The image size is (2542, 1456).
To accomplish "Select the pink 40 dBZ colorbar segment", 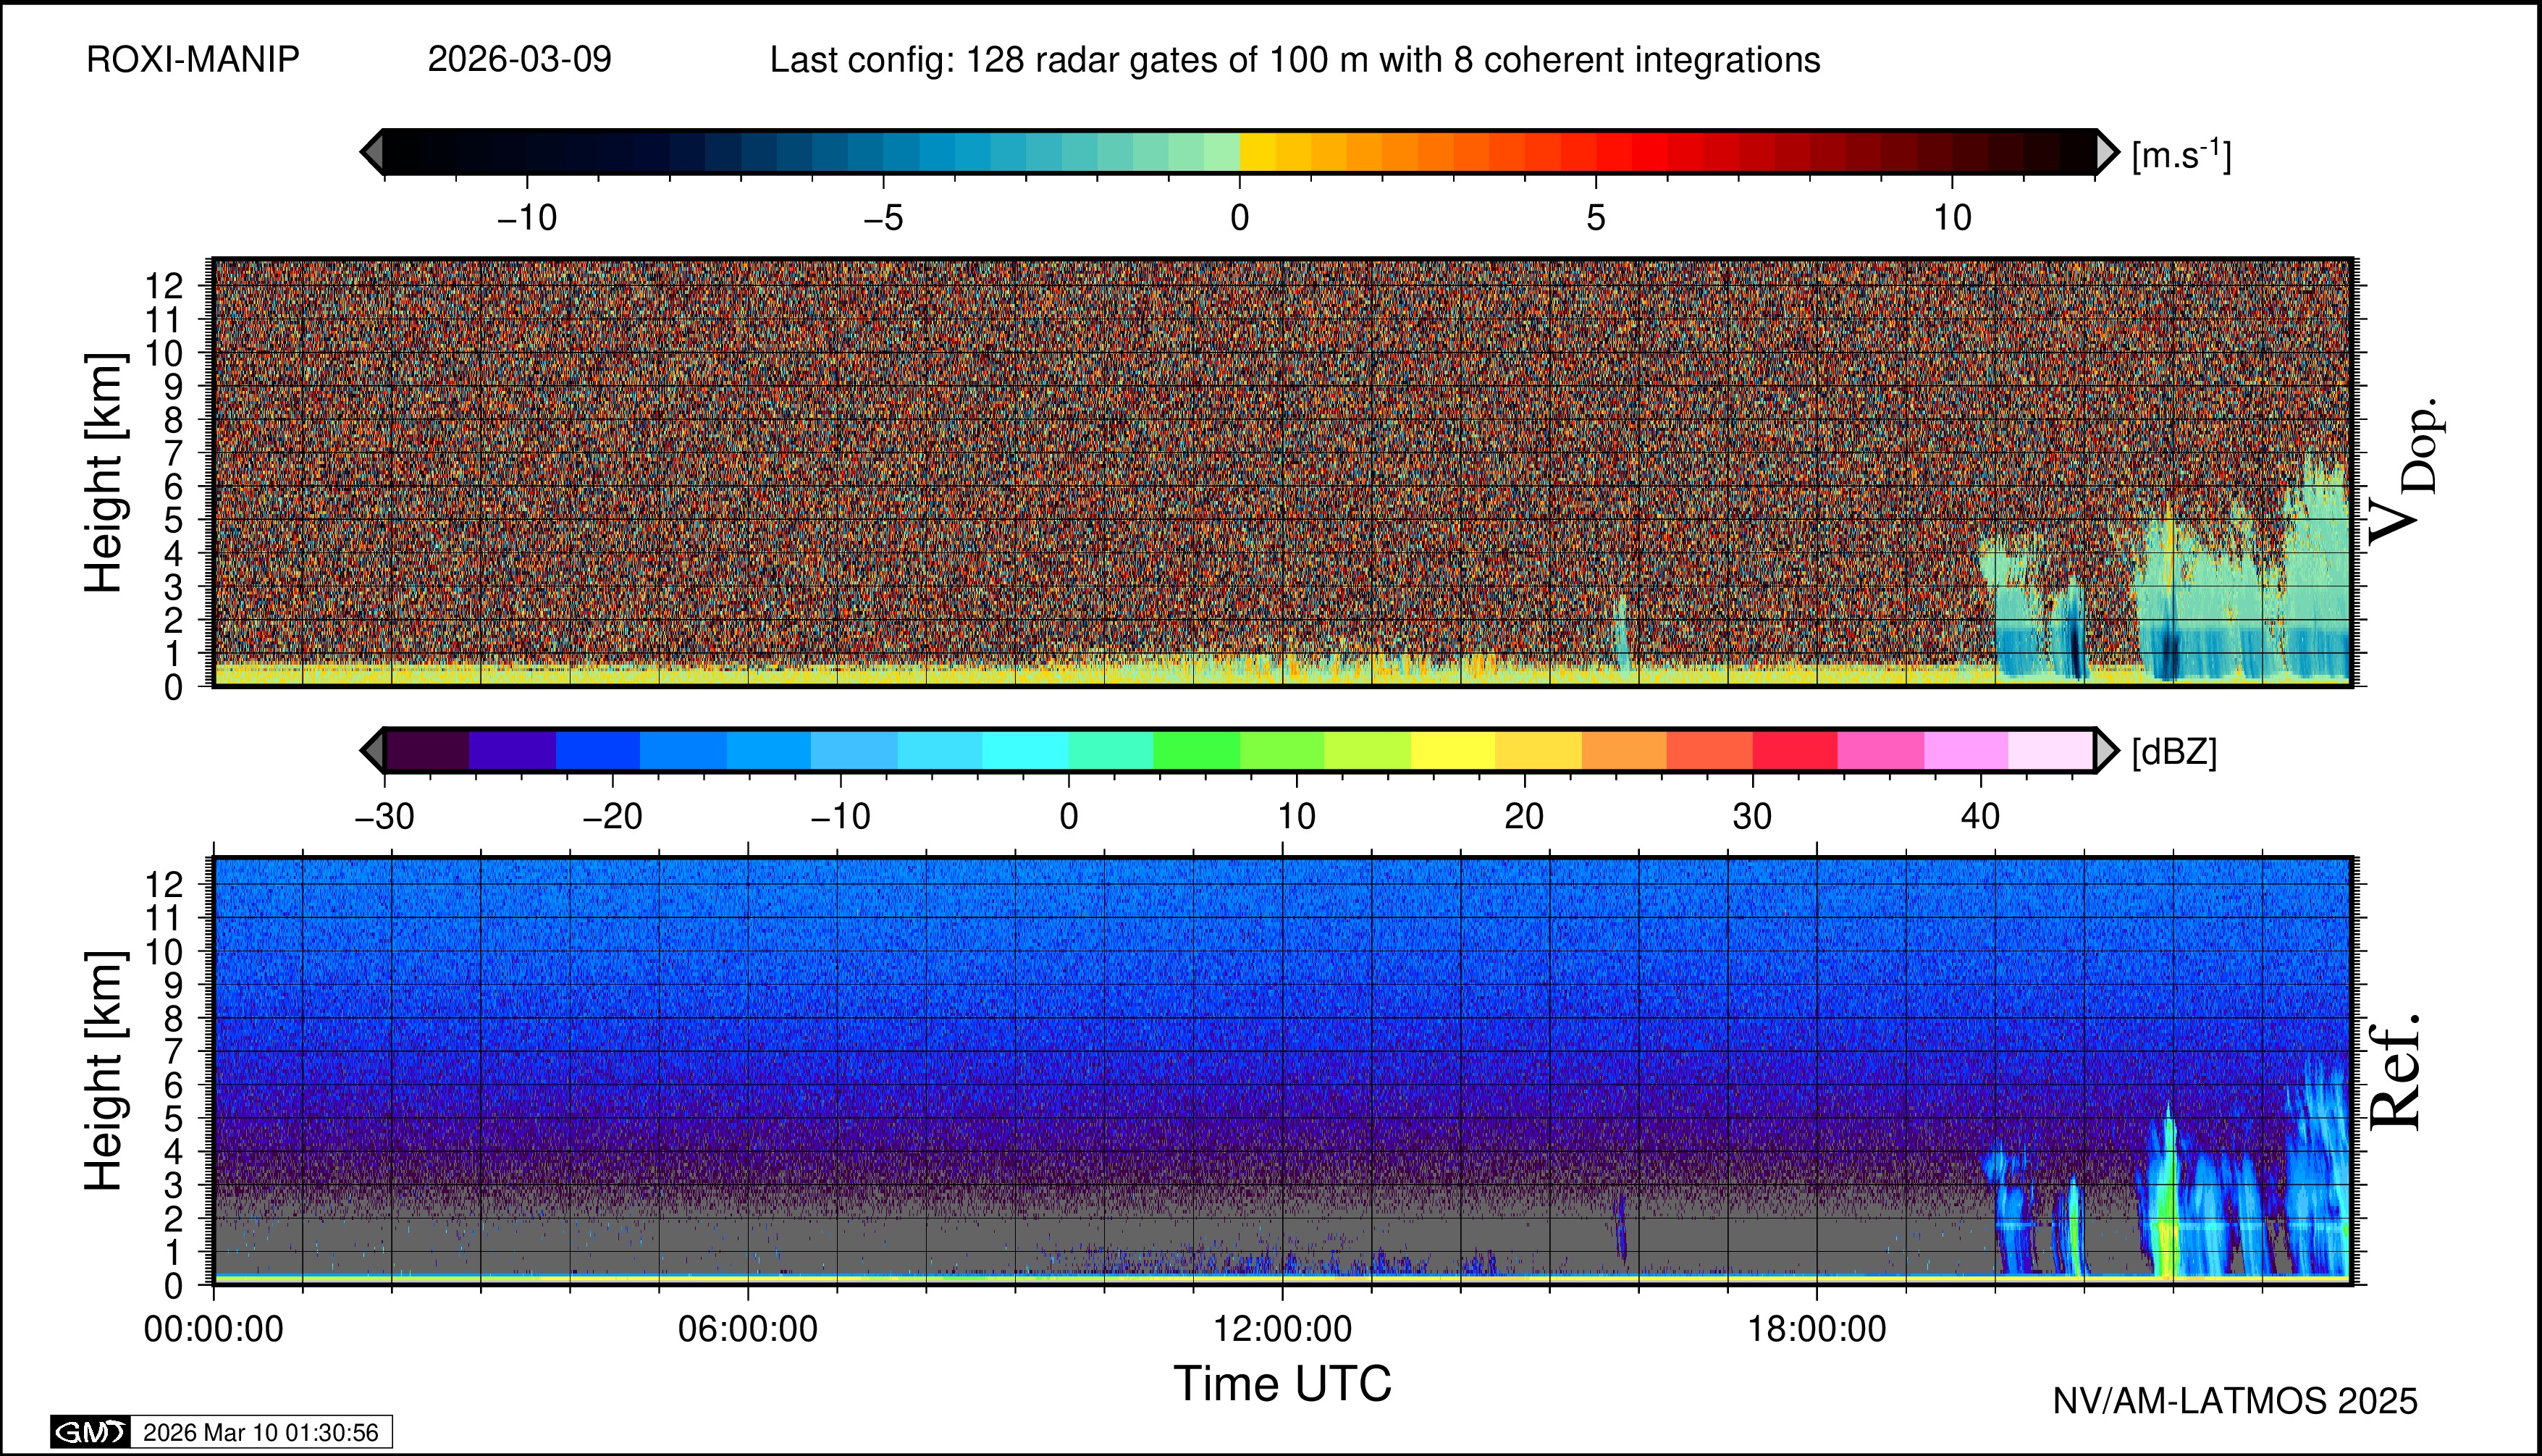I will 1965,750.
